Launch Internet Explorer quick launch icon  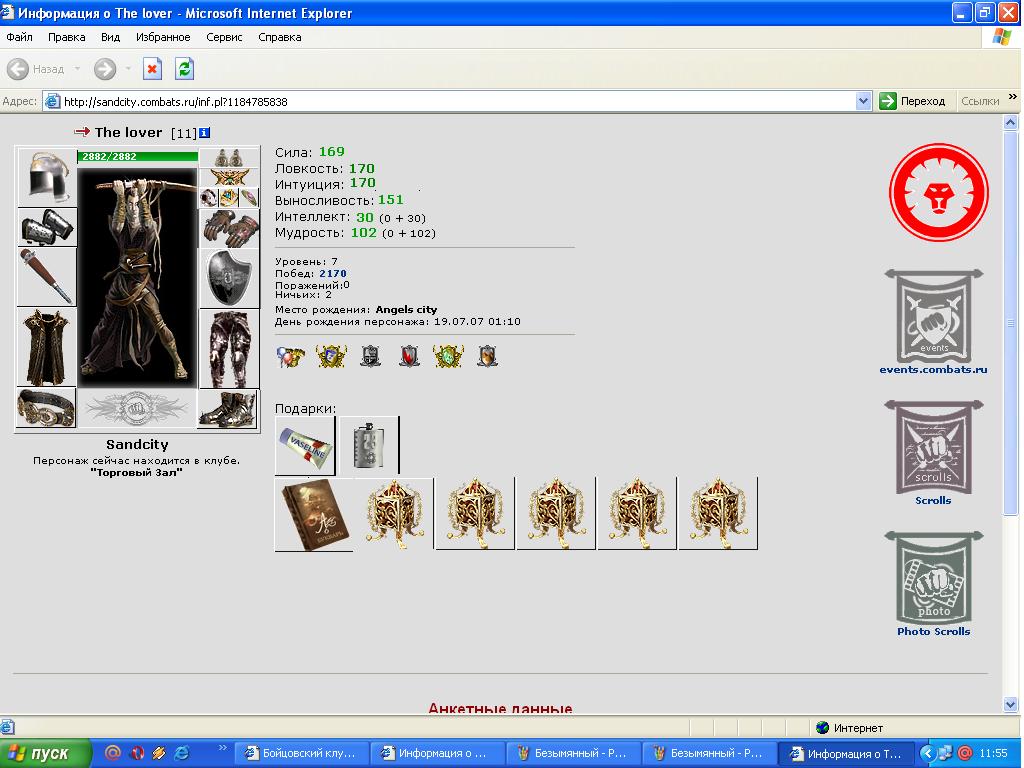182,753
